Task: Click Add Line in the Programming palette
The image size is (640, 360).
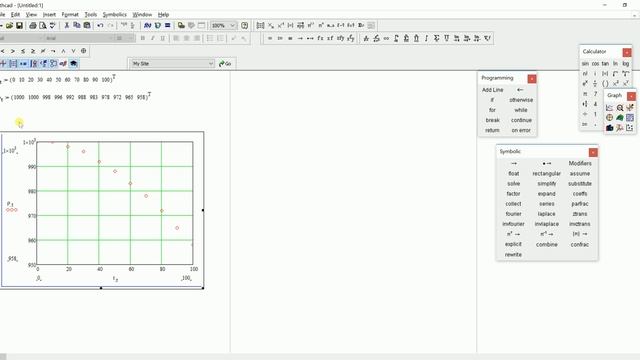Action: (x=492, y=90)
